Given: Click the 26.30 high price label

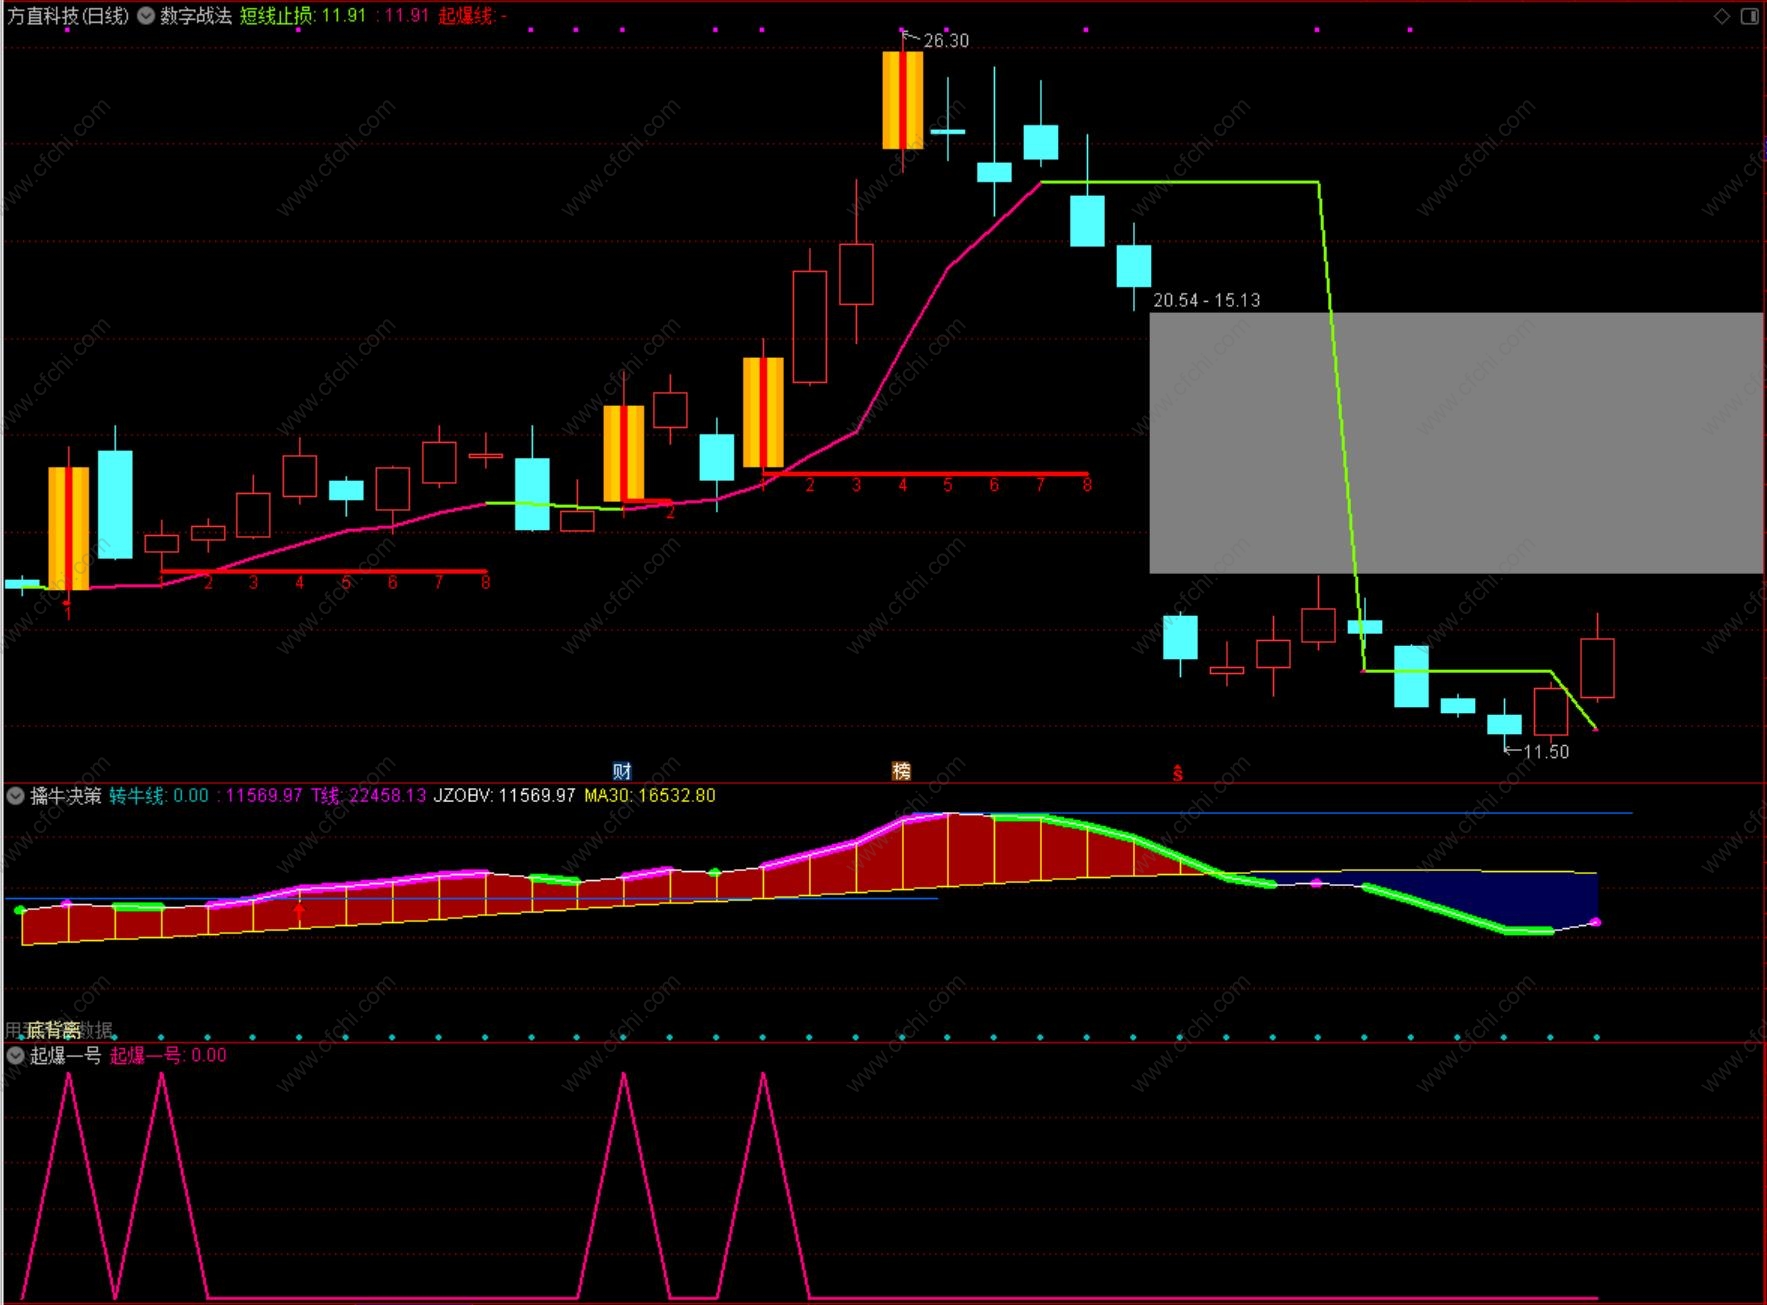Looking at the screenshot, I should 946,41.
